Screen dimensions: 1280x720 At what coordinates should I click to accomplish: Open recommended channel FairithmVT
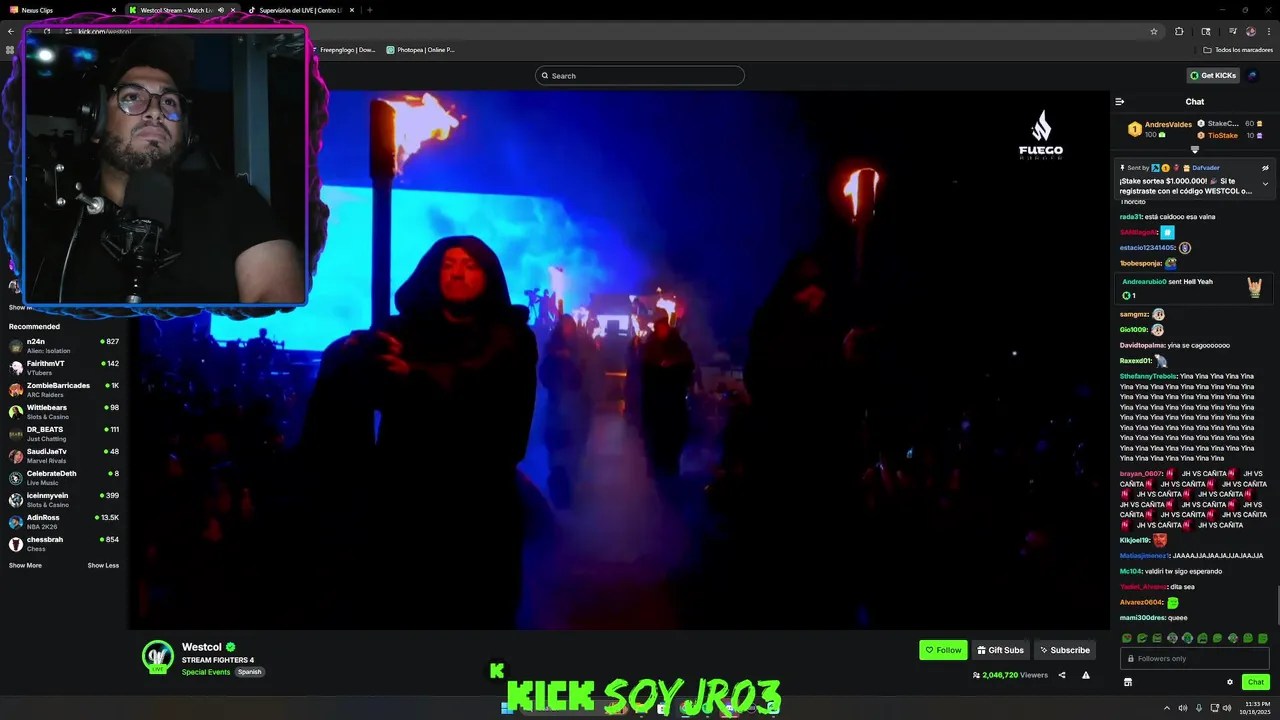[64, 368]
